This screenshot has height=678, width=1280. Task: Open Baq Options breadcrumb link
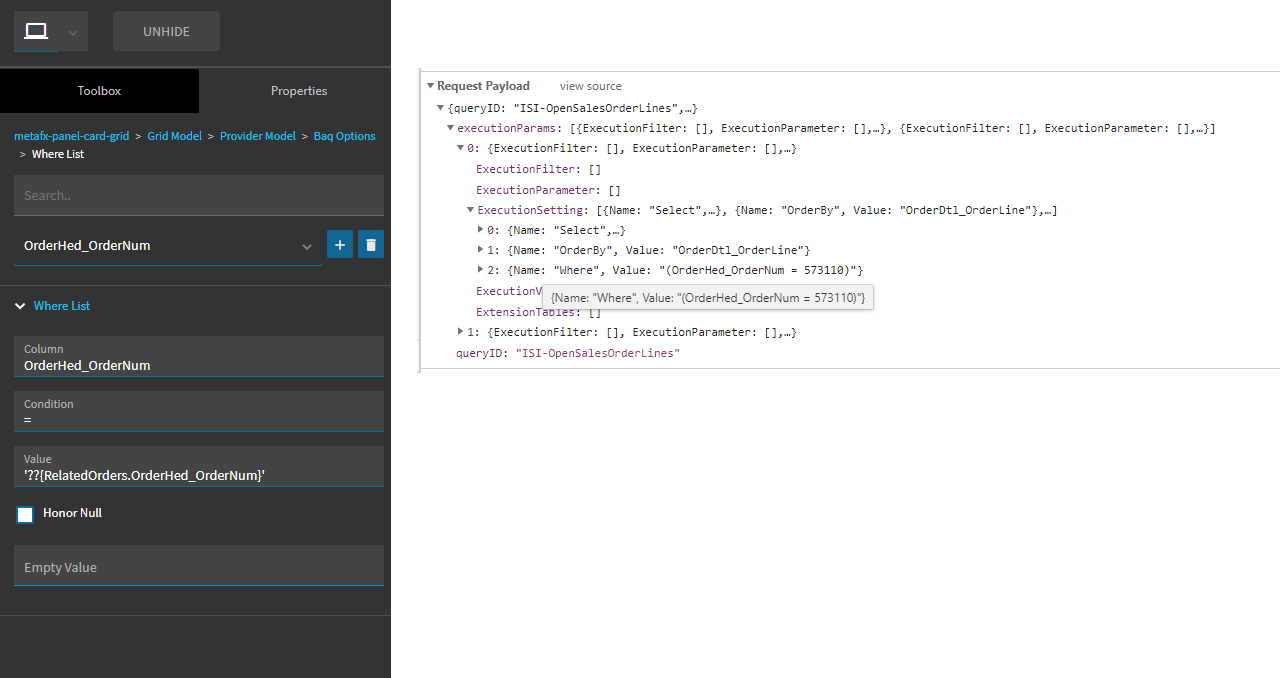[x=344, y=136]
